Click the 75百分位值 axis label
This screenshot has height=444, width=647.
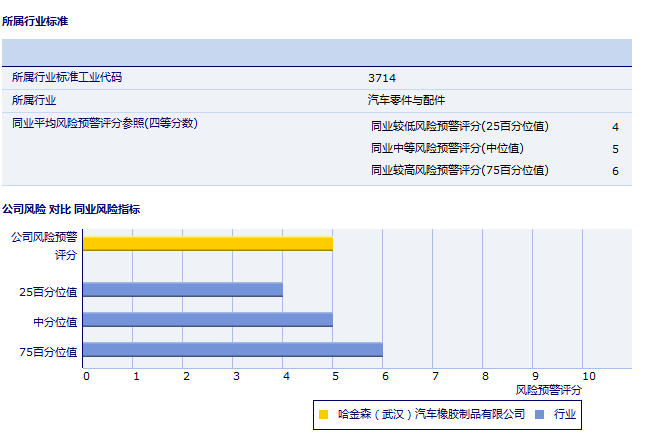coord(48,351)
